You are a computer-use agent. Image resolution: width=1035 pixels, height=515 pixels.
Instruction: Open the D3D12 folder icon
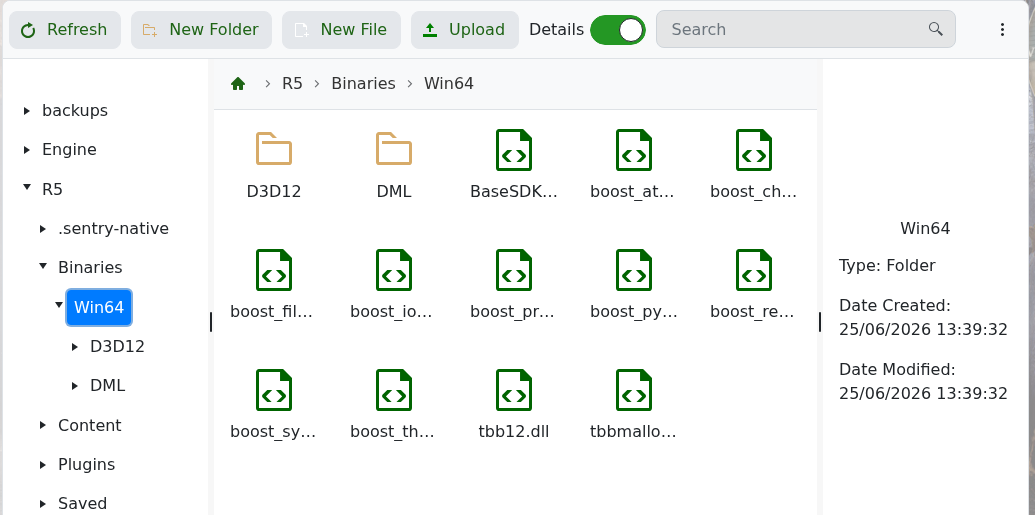pyautogui.click(x=274, y=149)
